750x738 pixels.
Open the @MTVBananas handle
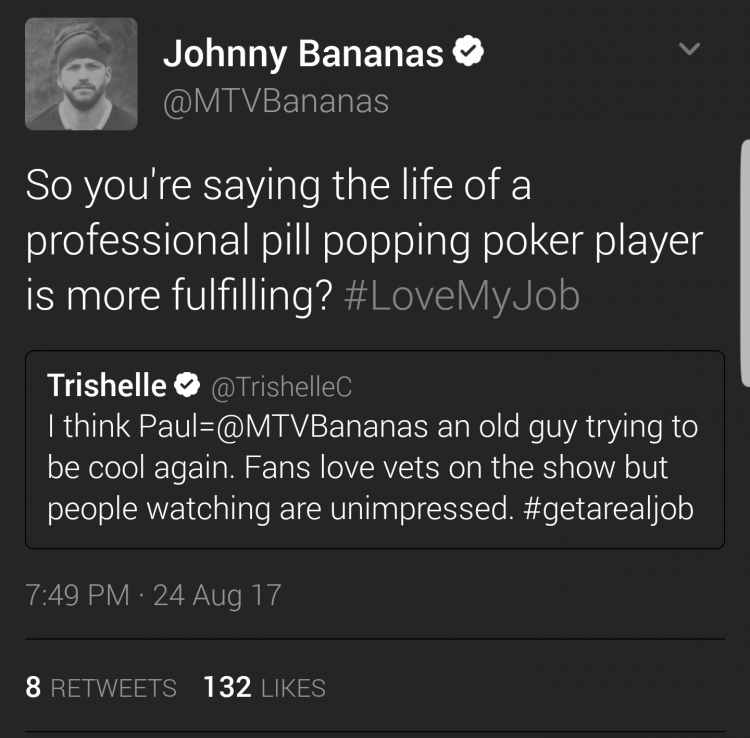276,101
